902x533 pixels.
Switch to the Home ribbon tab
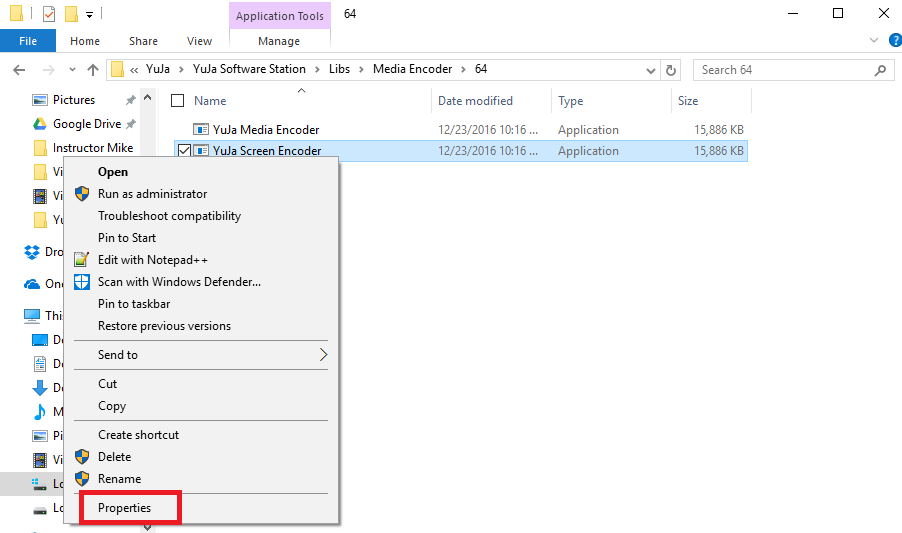pyautogui.click(x=85, y=41)
